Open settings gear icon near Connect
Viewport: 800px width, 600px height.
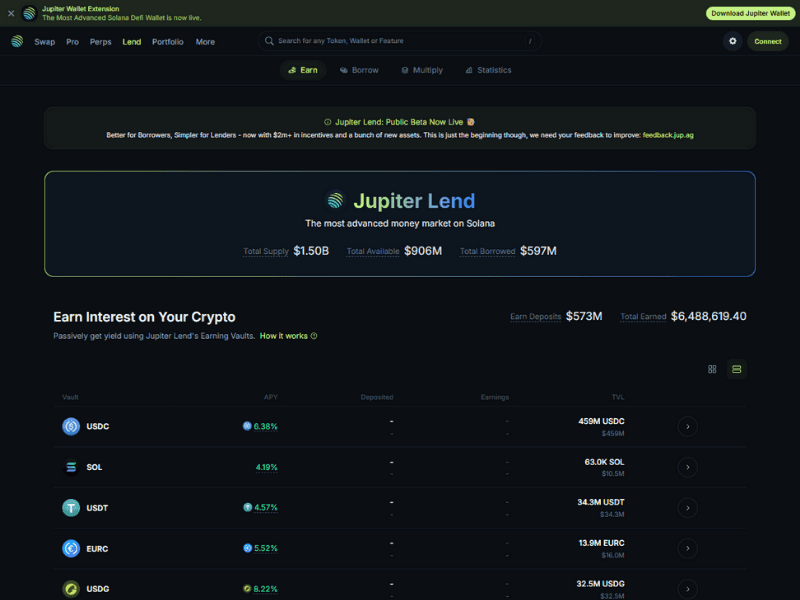click(x=733, y=41)
